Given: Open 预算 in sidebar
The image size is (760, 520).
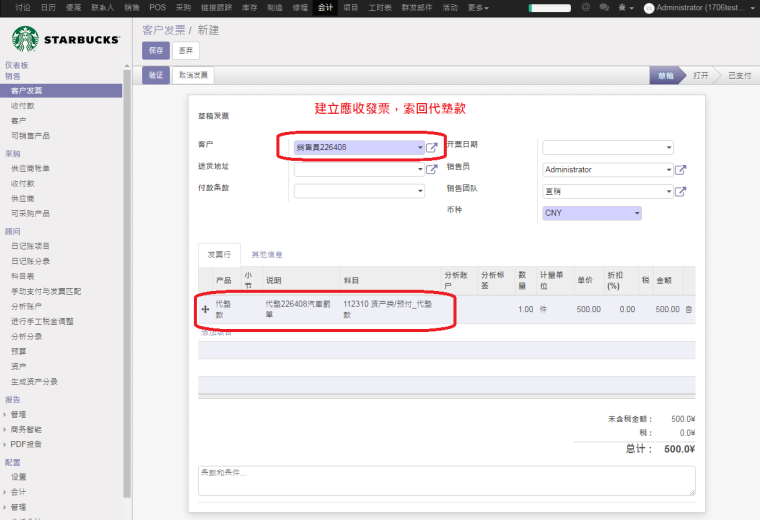Looking at the screenshot, I should click(18, 351).
